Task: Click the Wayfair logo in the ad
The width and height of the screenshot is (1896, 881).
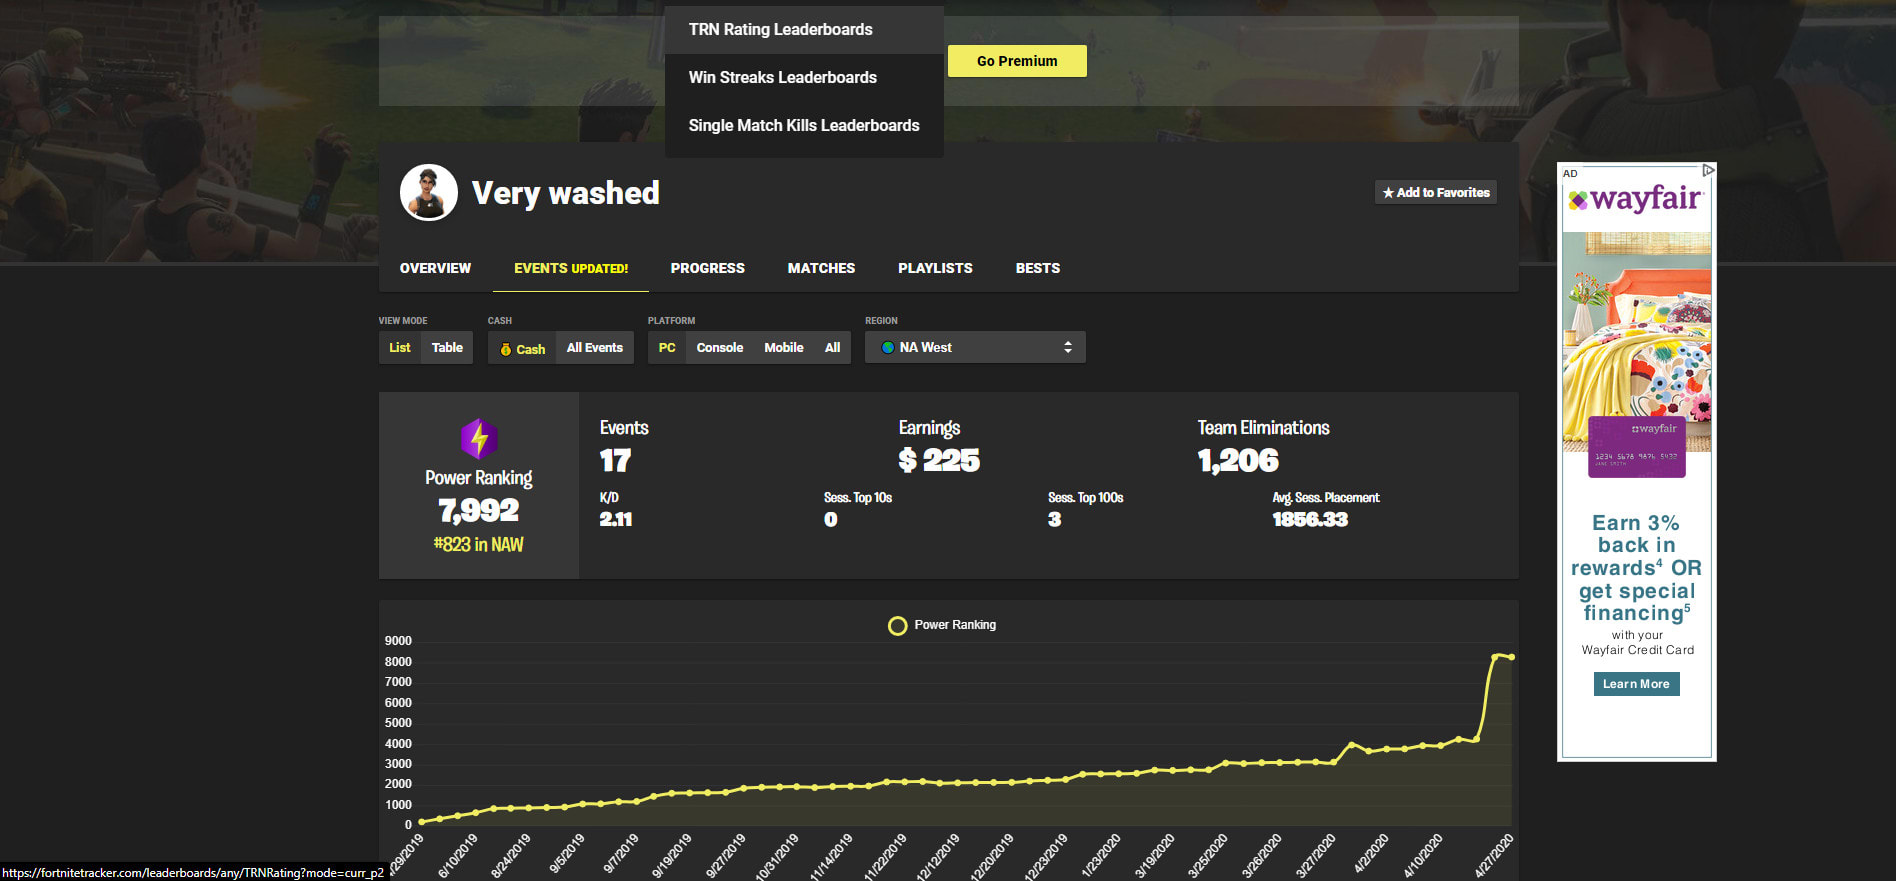Action: (x=1636, y=199)
